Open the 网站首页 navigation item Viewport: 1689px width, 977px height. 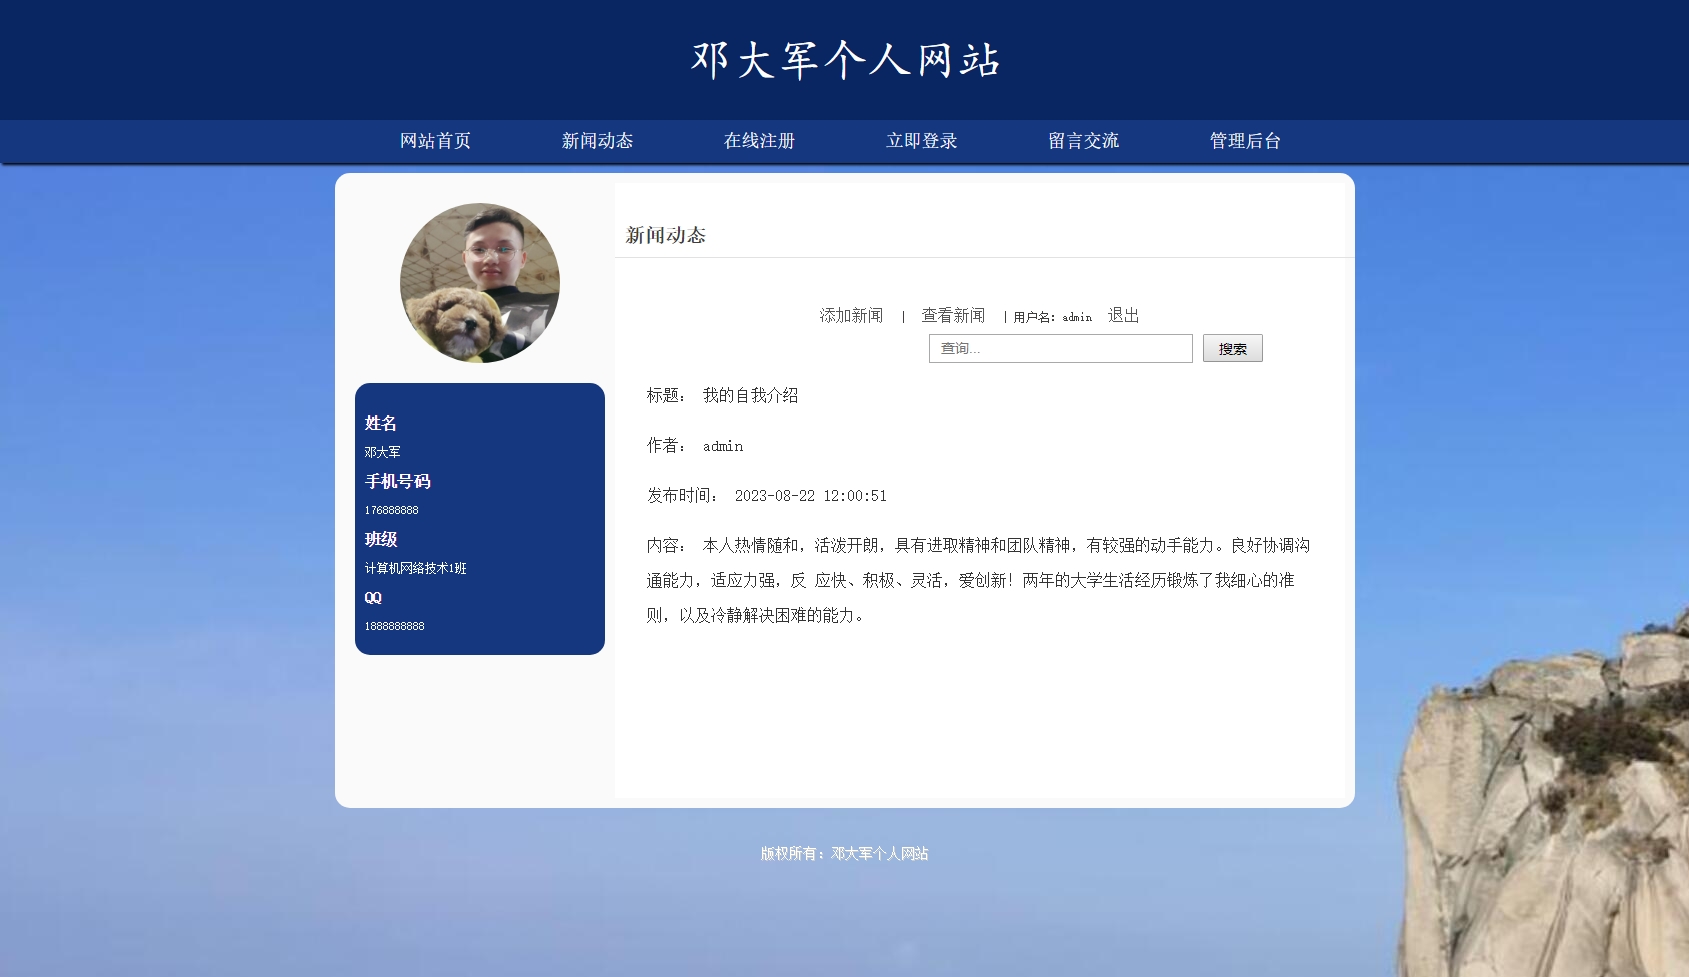(435, 141)
